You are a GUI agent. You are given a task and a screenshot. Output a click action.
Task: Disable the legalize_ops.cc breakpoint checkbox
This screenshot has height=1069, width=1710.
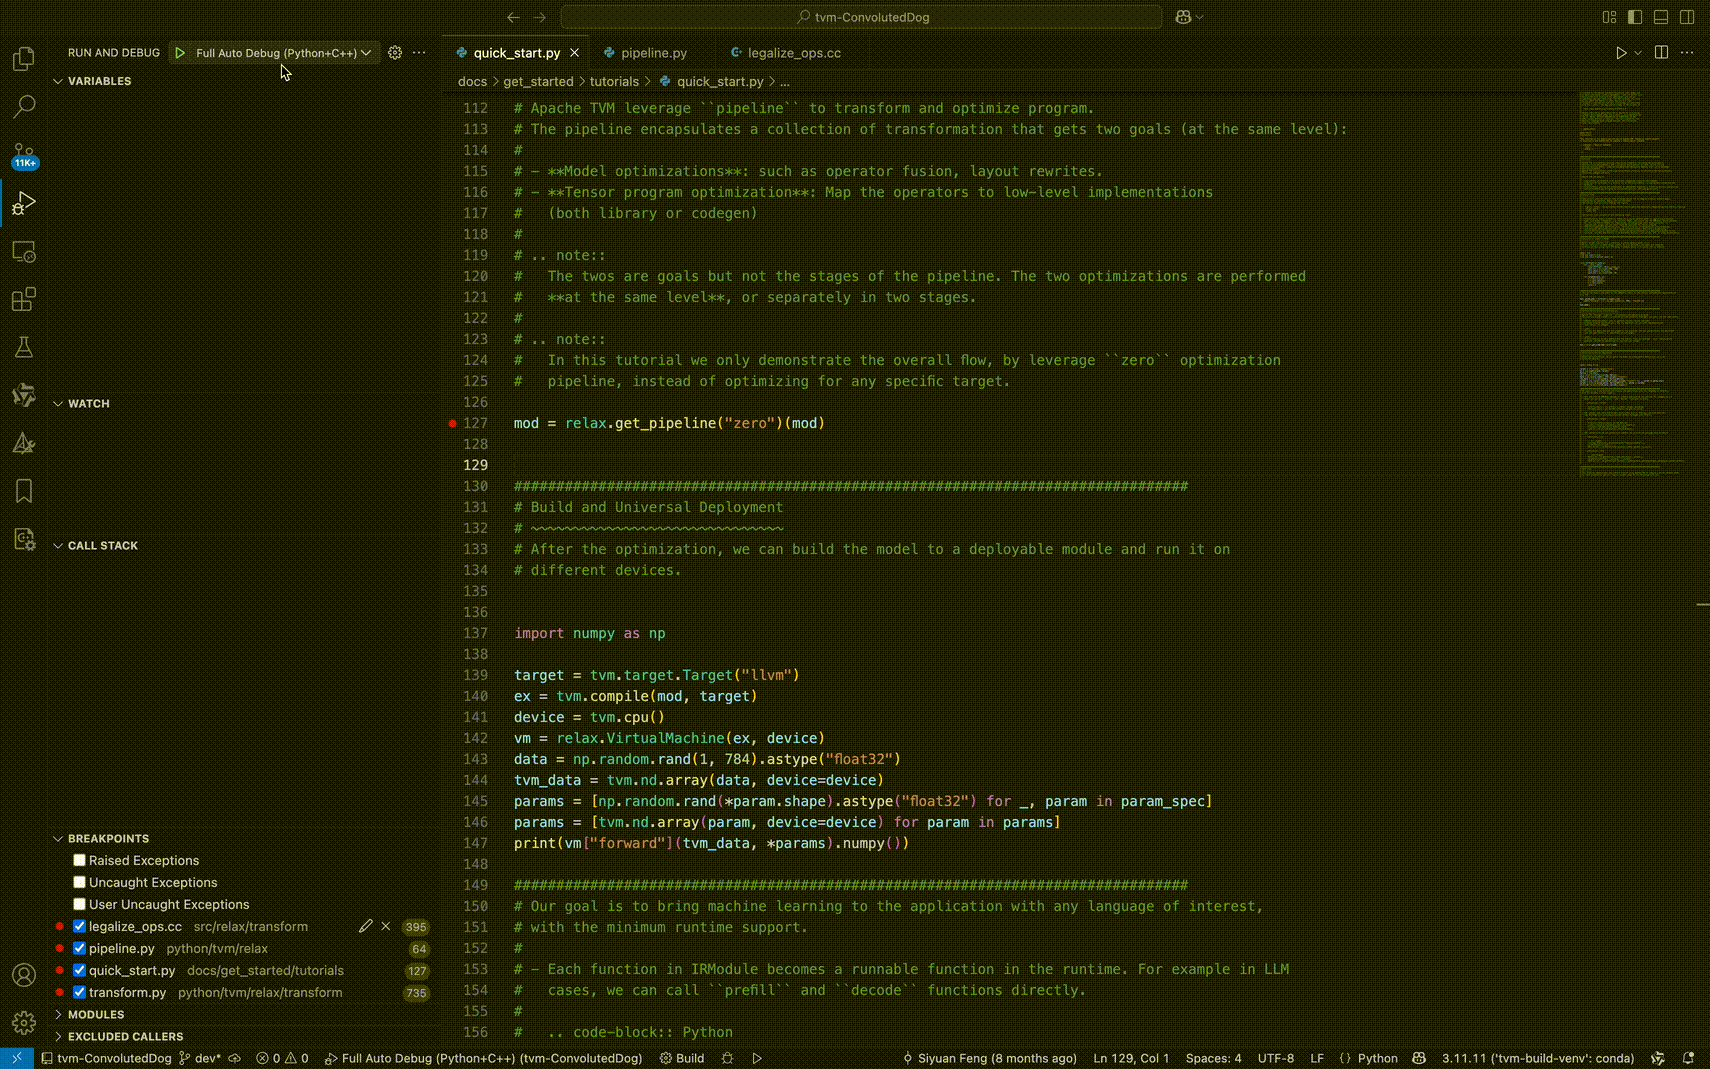(x=79, y=926)
